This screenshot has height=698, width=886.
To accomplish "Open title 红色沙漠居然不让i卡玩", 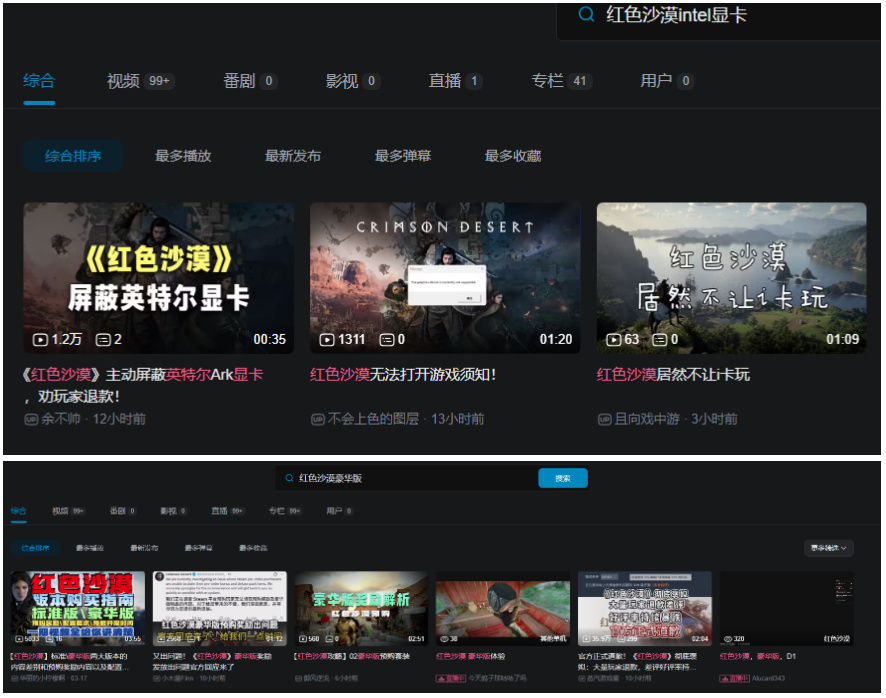I will pyautogui.click(x=674, y=375).
